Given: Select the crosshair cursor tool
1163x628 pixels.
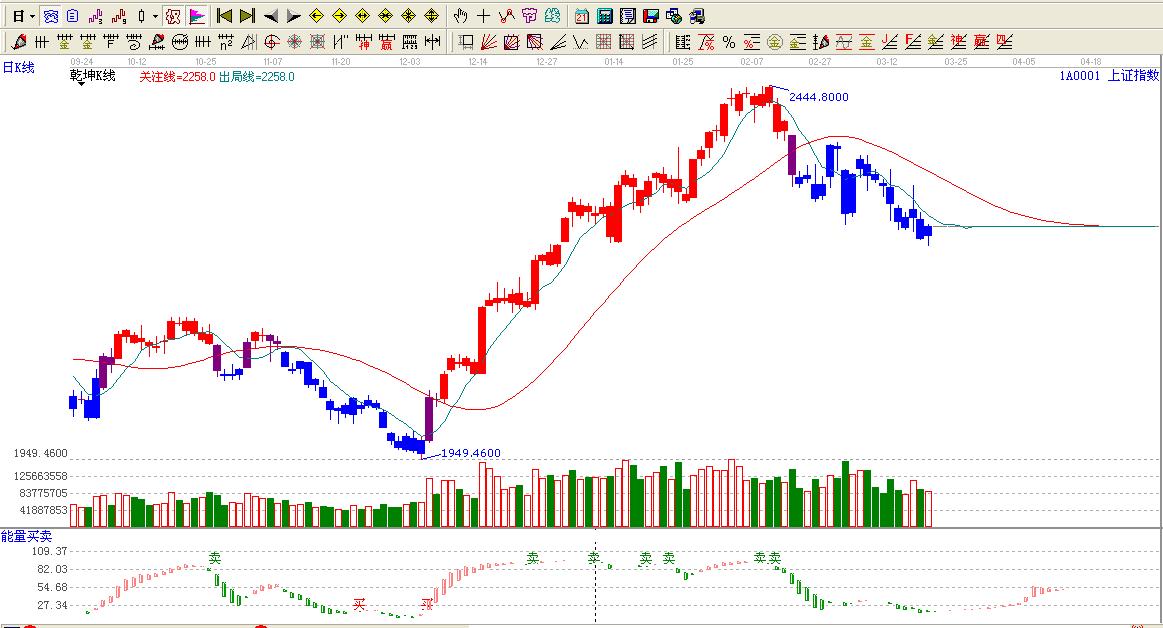Looking at the screenshot, I should coord(483,16).
